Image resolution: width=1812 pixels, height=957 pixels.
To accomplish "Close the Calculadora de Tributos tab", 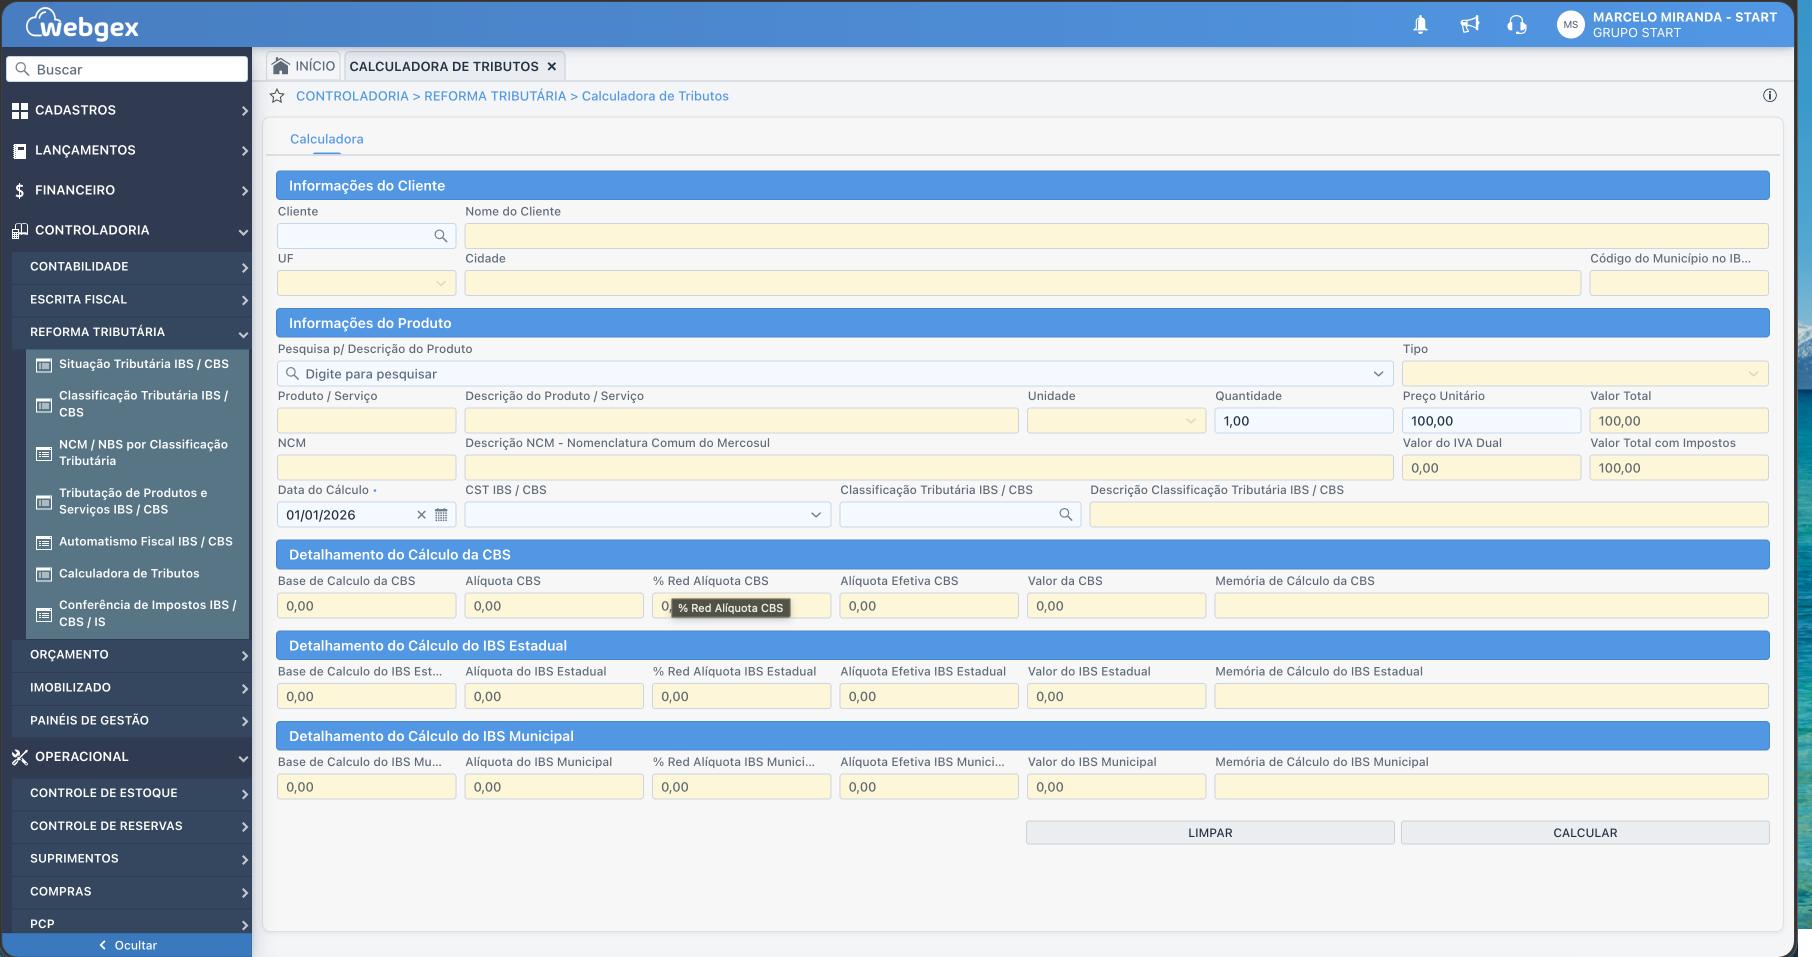I will pos(551,67).
